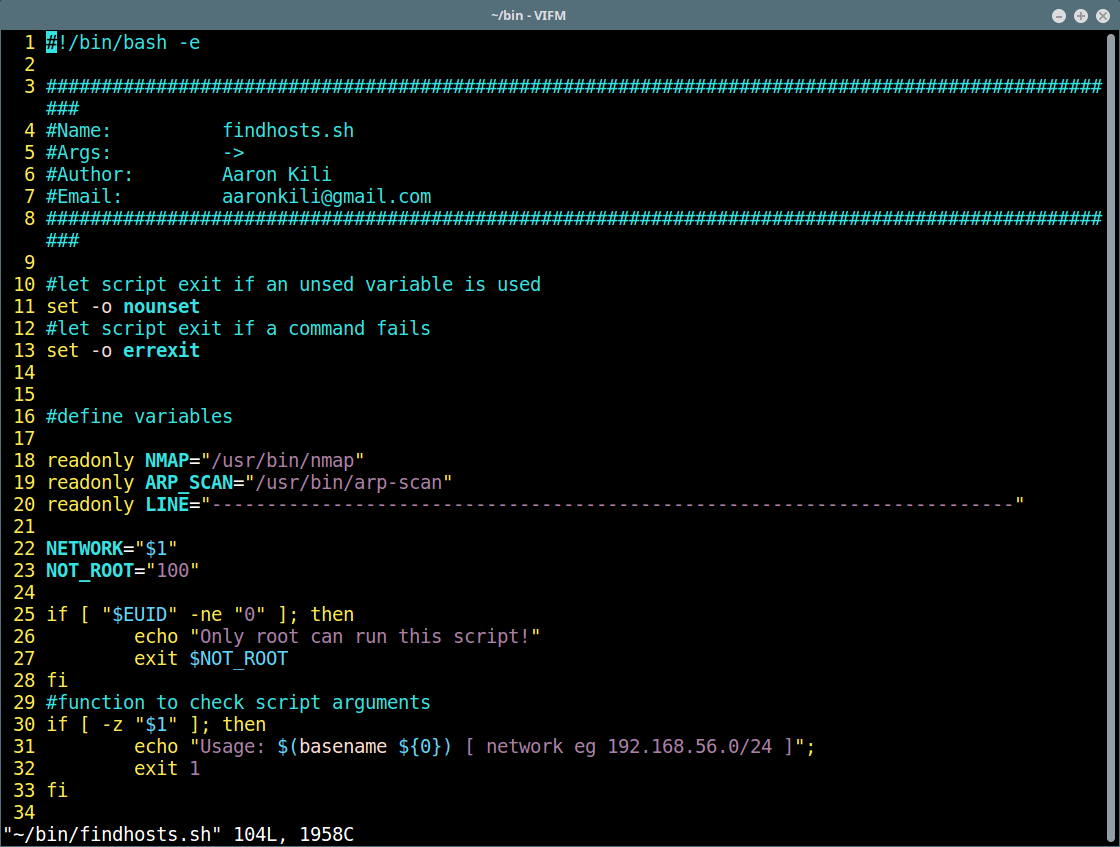Image resolution: width=1120 pixels, height=847 pixels.
Task: Click the title bar reading ~/bin - VIFM
Action: [x=528, y=15]
